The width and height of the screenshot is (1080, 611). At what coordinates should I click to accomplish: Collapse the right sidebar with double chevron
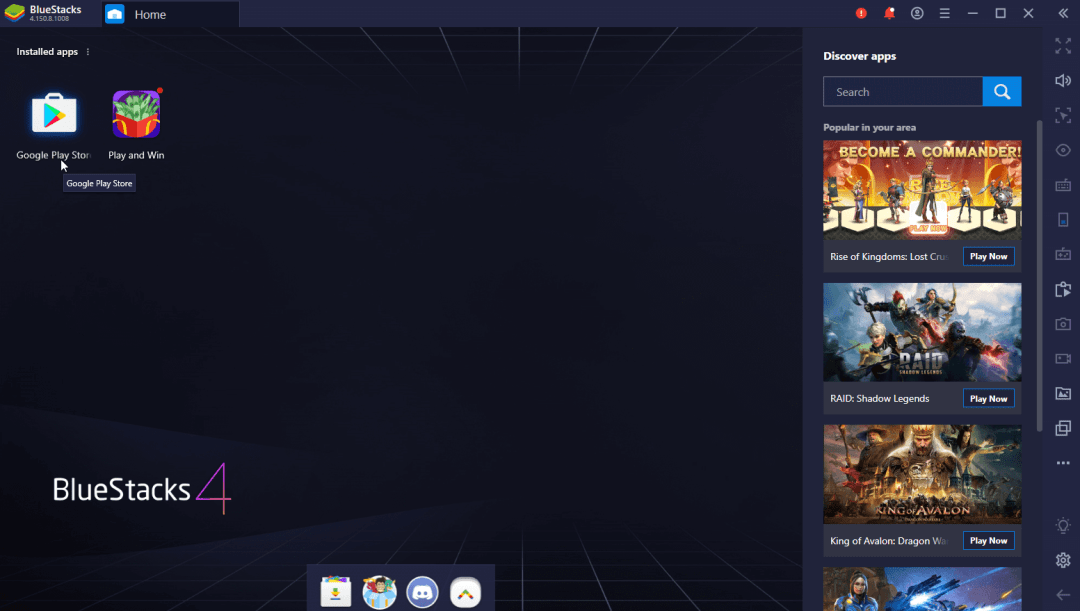[x=1063, y=13]
